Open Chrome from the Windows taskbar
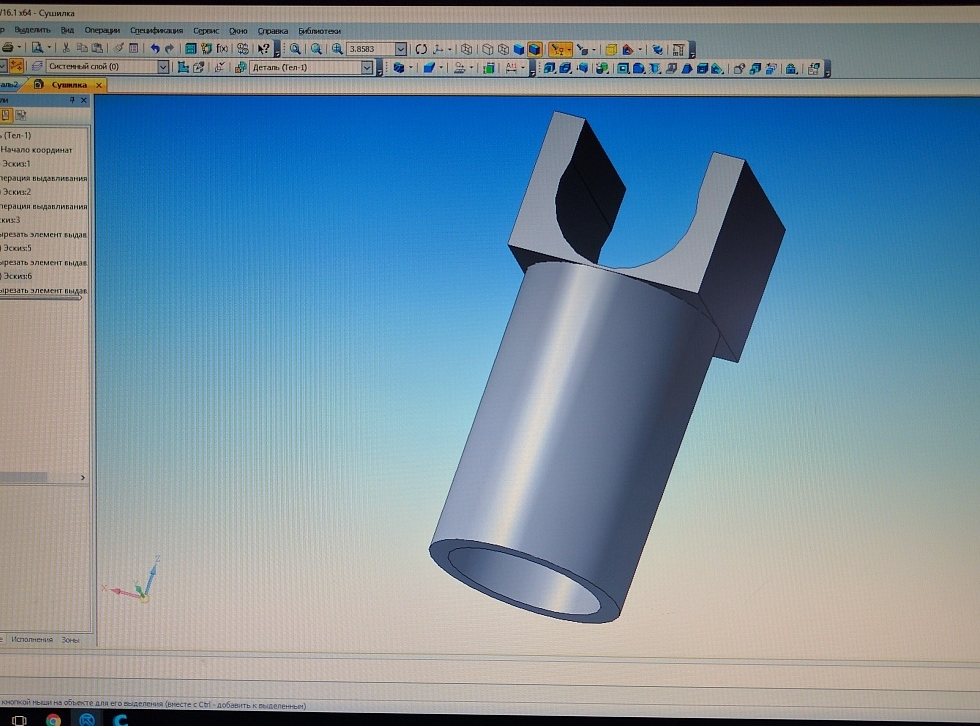Screen dimensions: 980x726 click(x=53, y=720)
